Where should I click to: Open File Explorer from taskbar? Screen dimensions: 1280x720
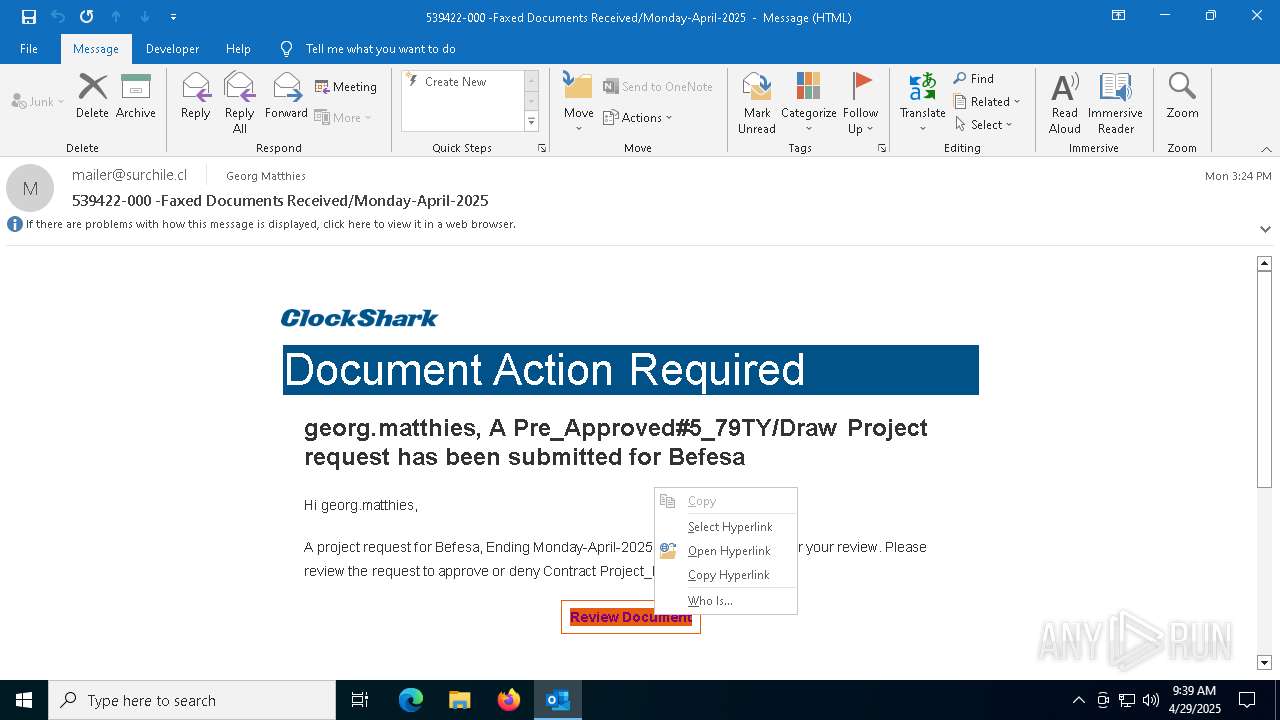click(460, 700)
